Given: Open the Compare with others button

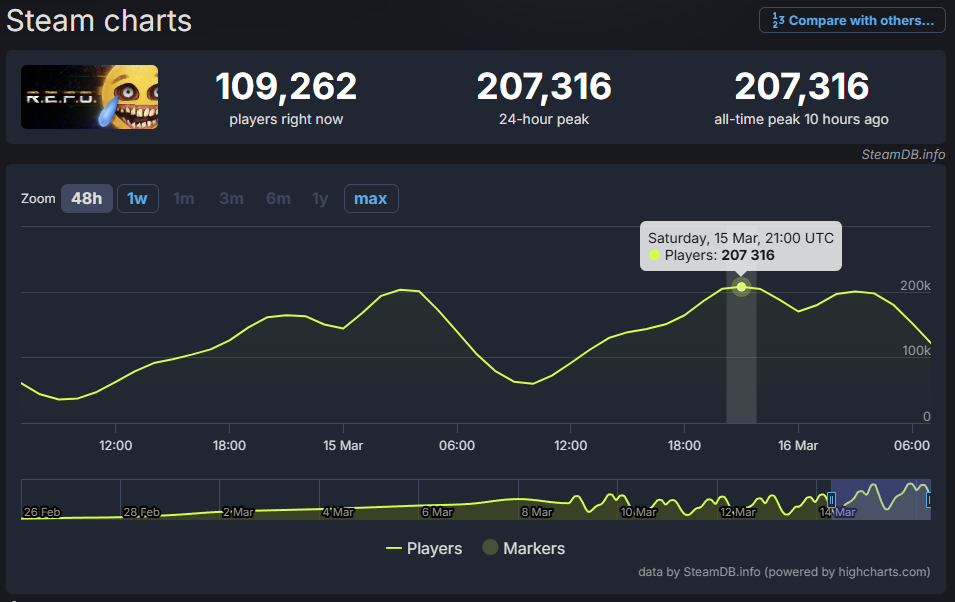Looking at the screenshot, I should point(852,21).
